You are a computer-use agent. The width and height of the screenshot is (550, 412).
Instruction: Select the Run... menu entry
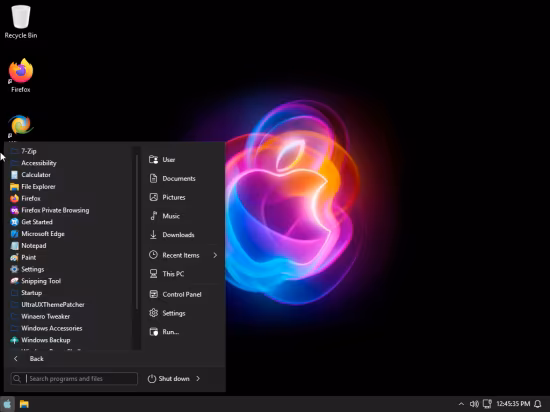pos(183,332)
